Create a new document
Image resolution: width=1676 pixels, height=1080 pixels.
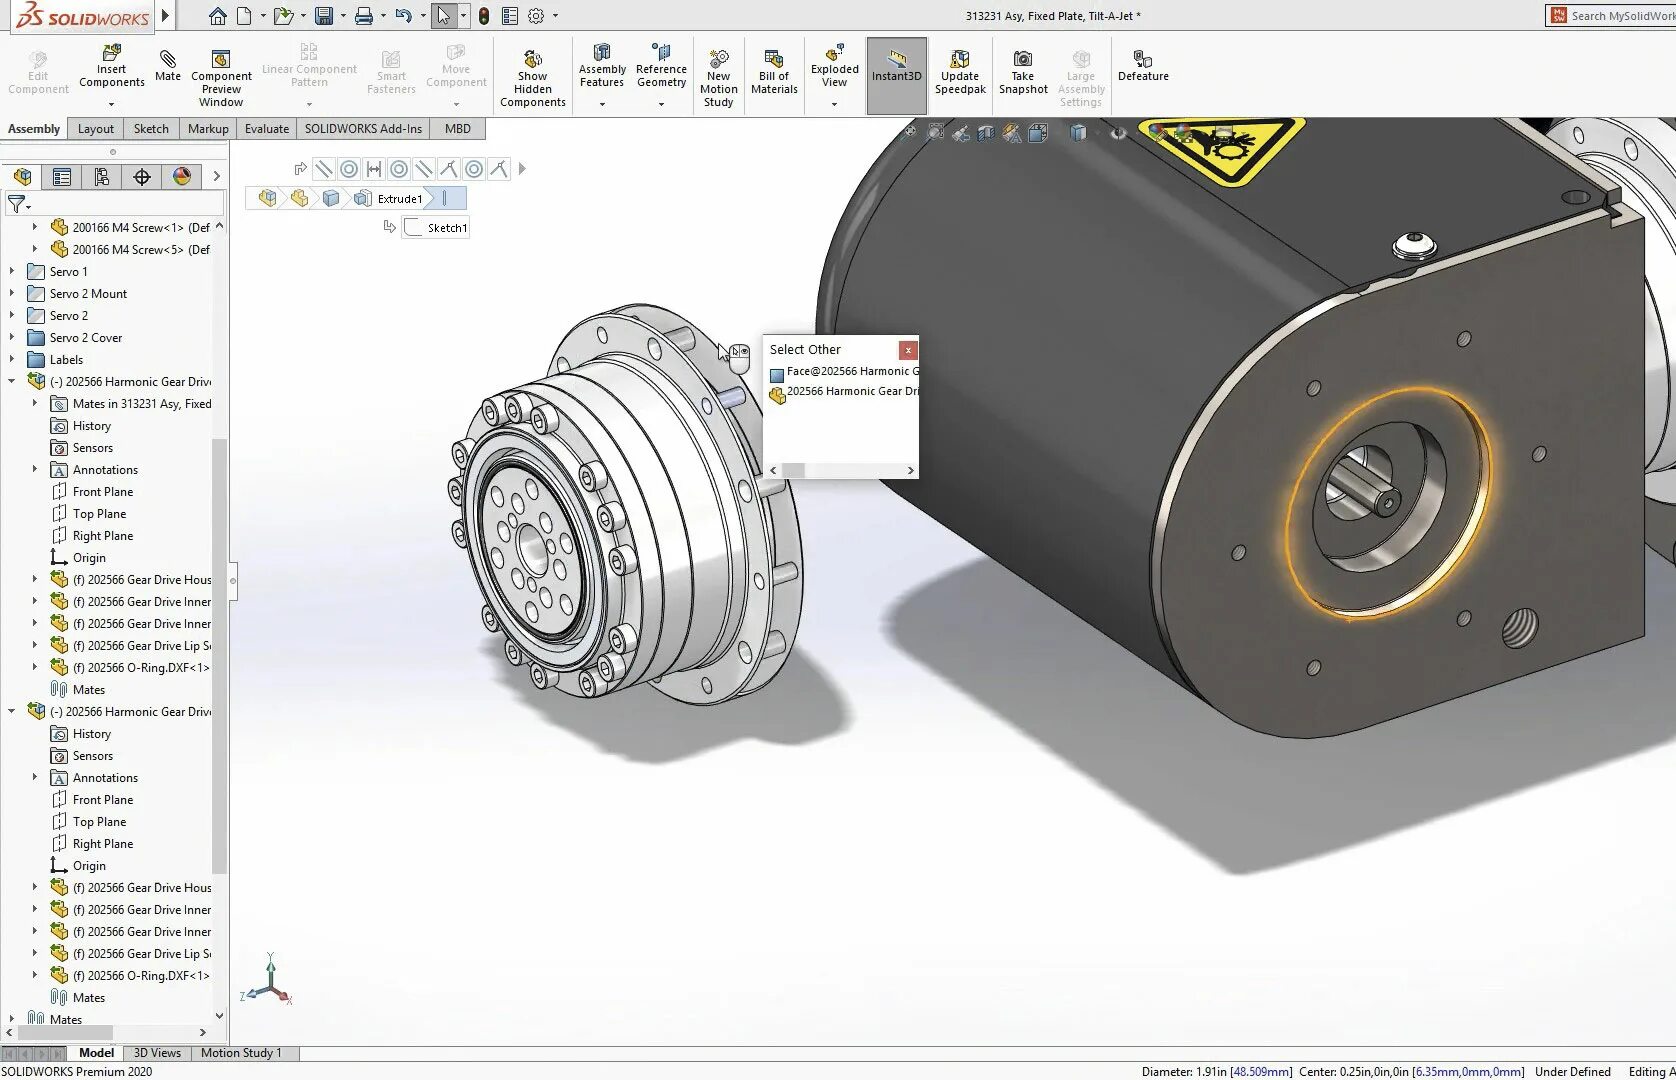coord(244,16)
